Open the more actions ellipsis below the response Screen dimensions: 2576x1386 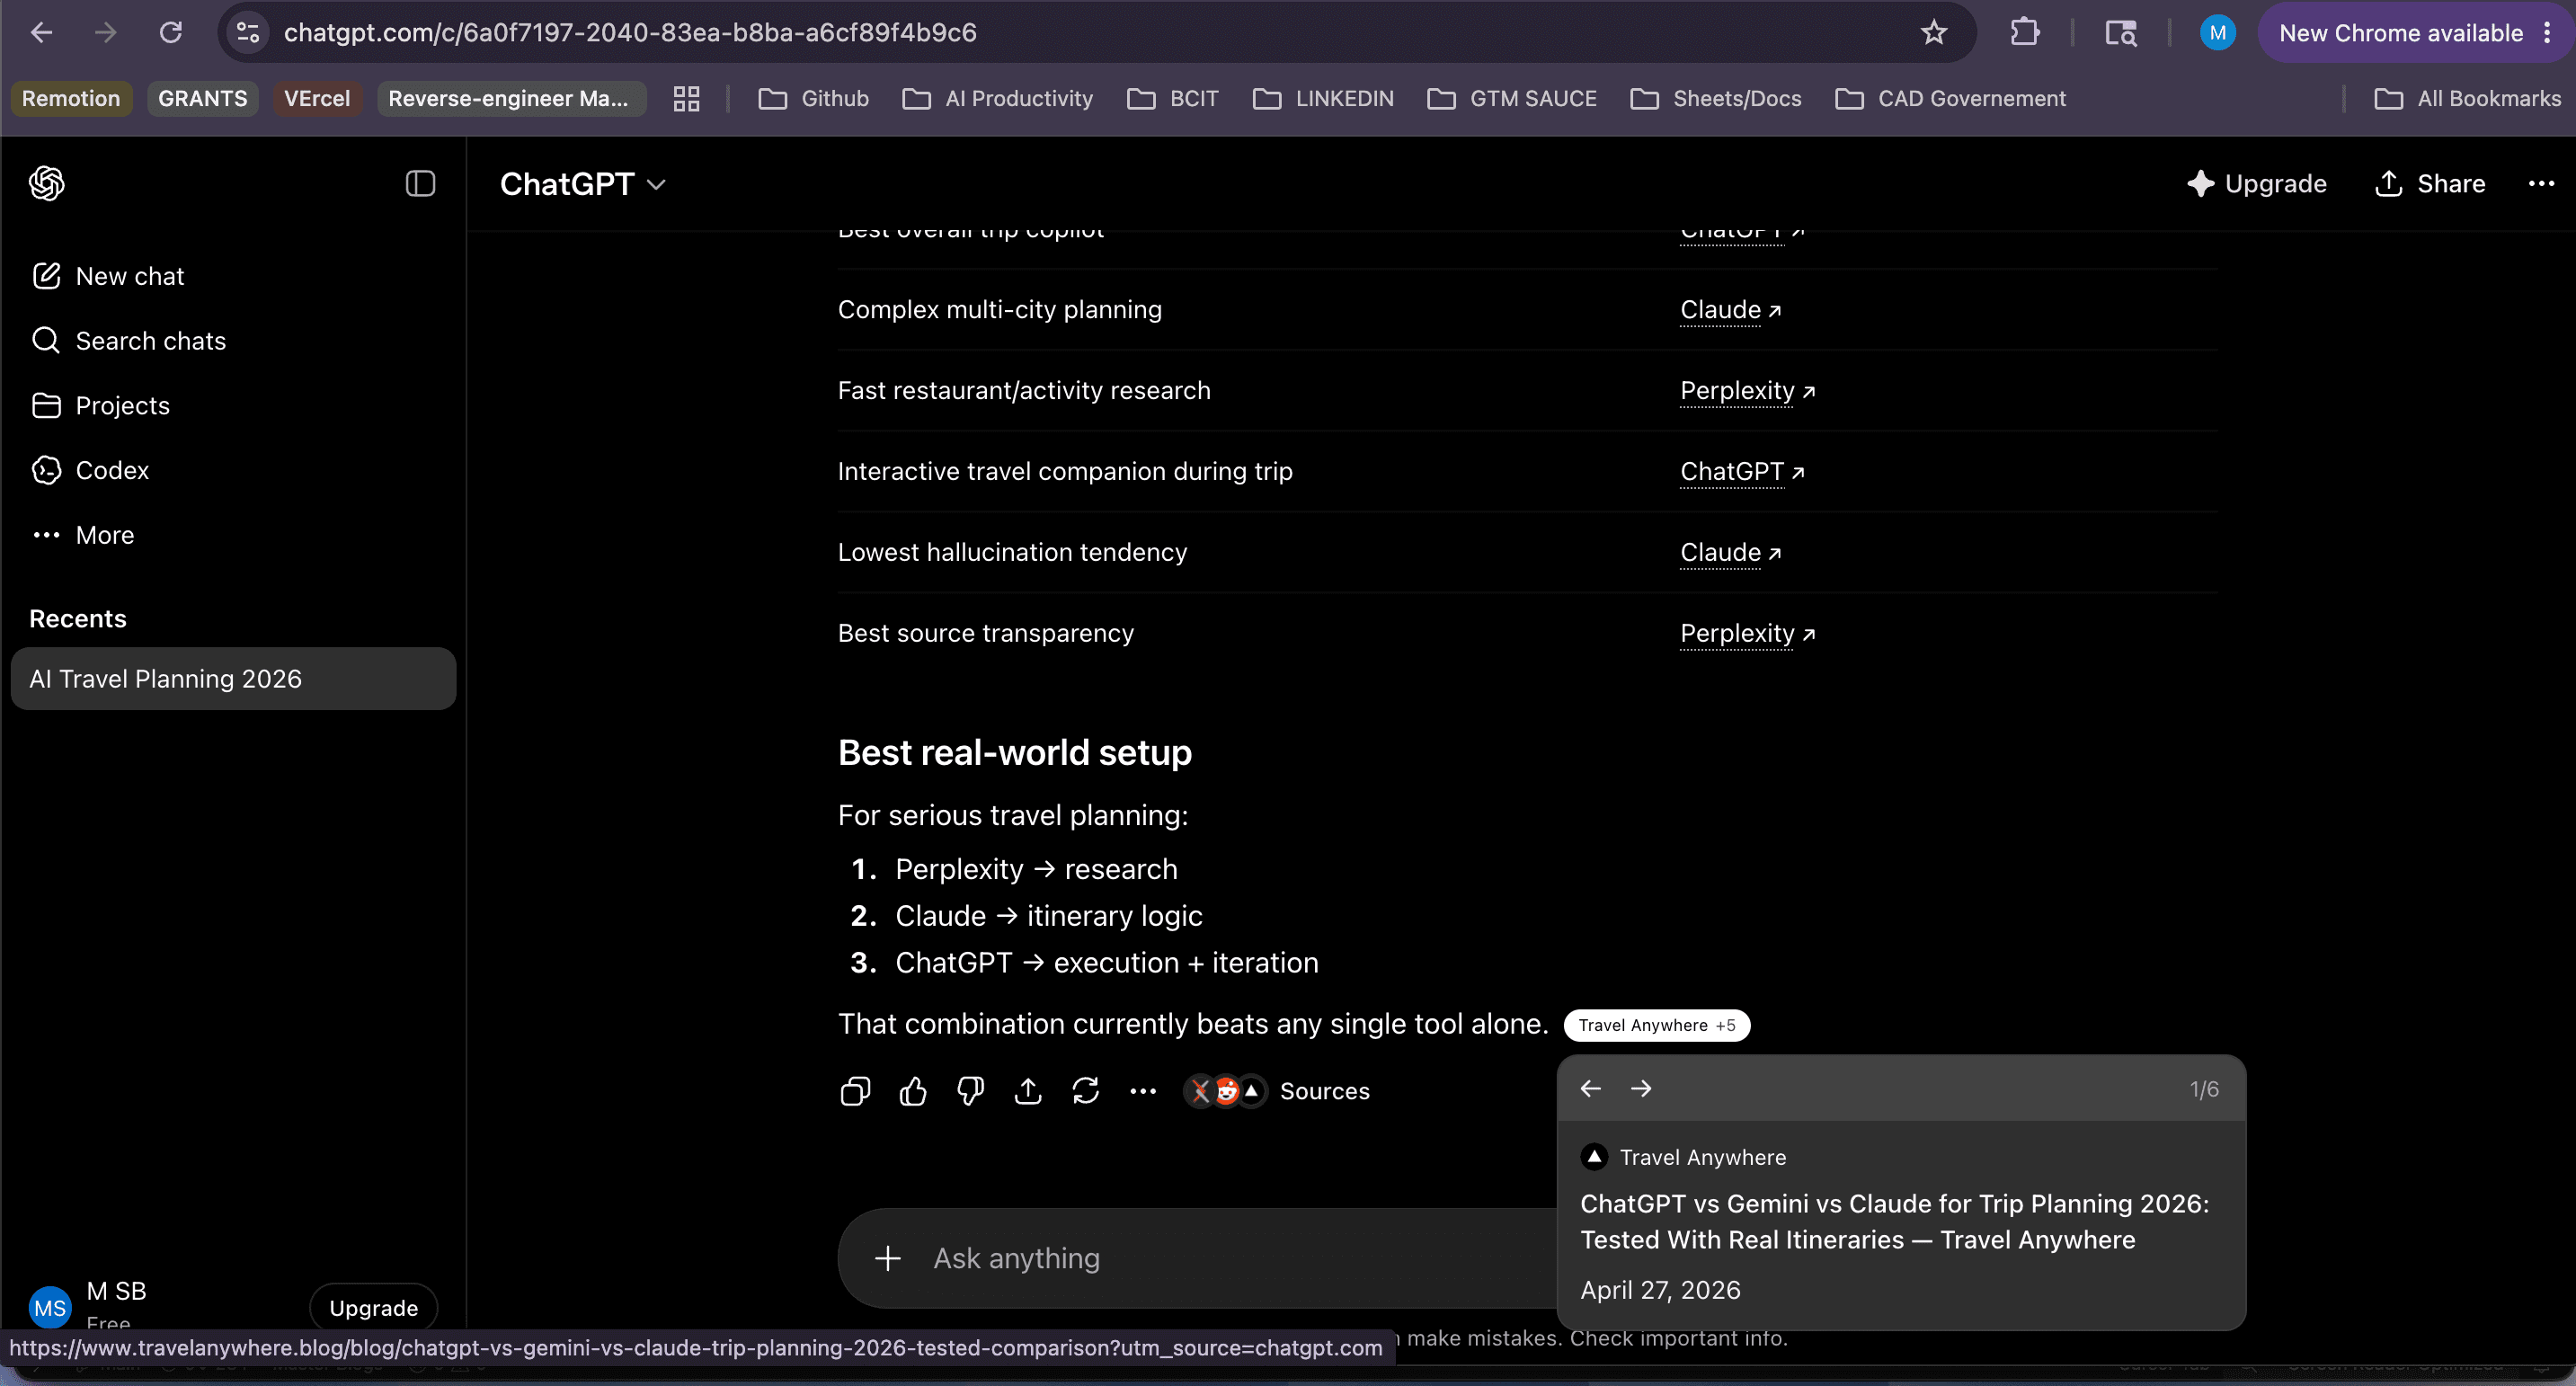tap(1143, 1091)
